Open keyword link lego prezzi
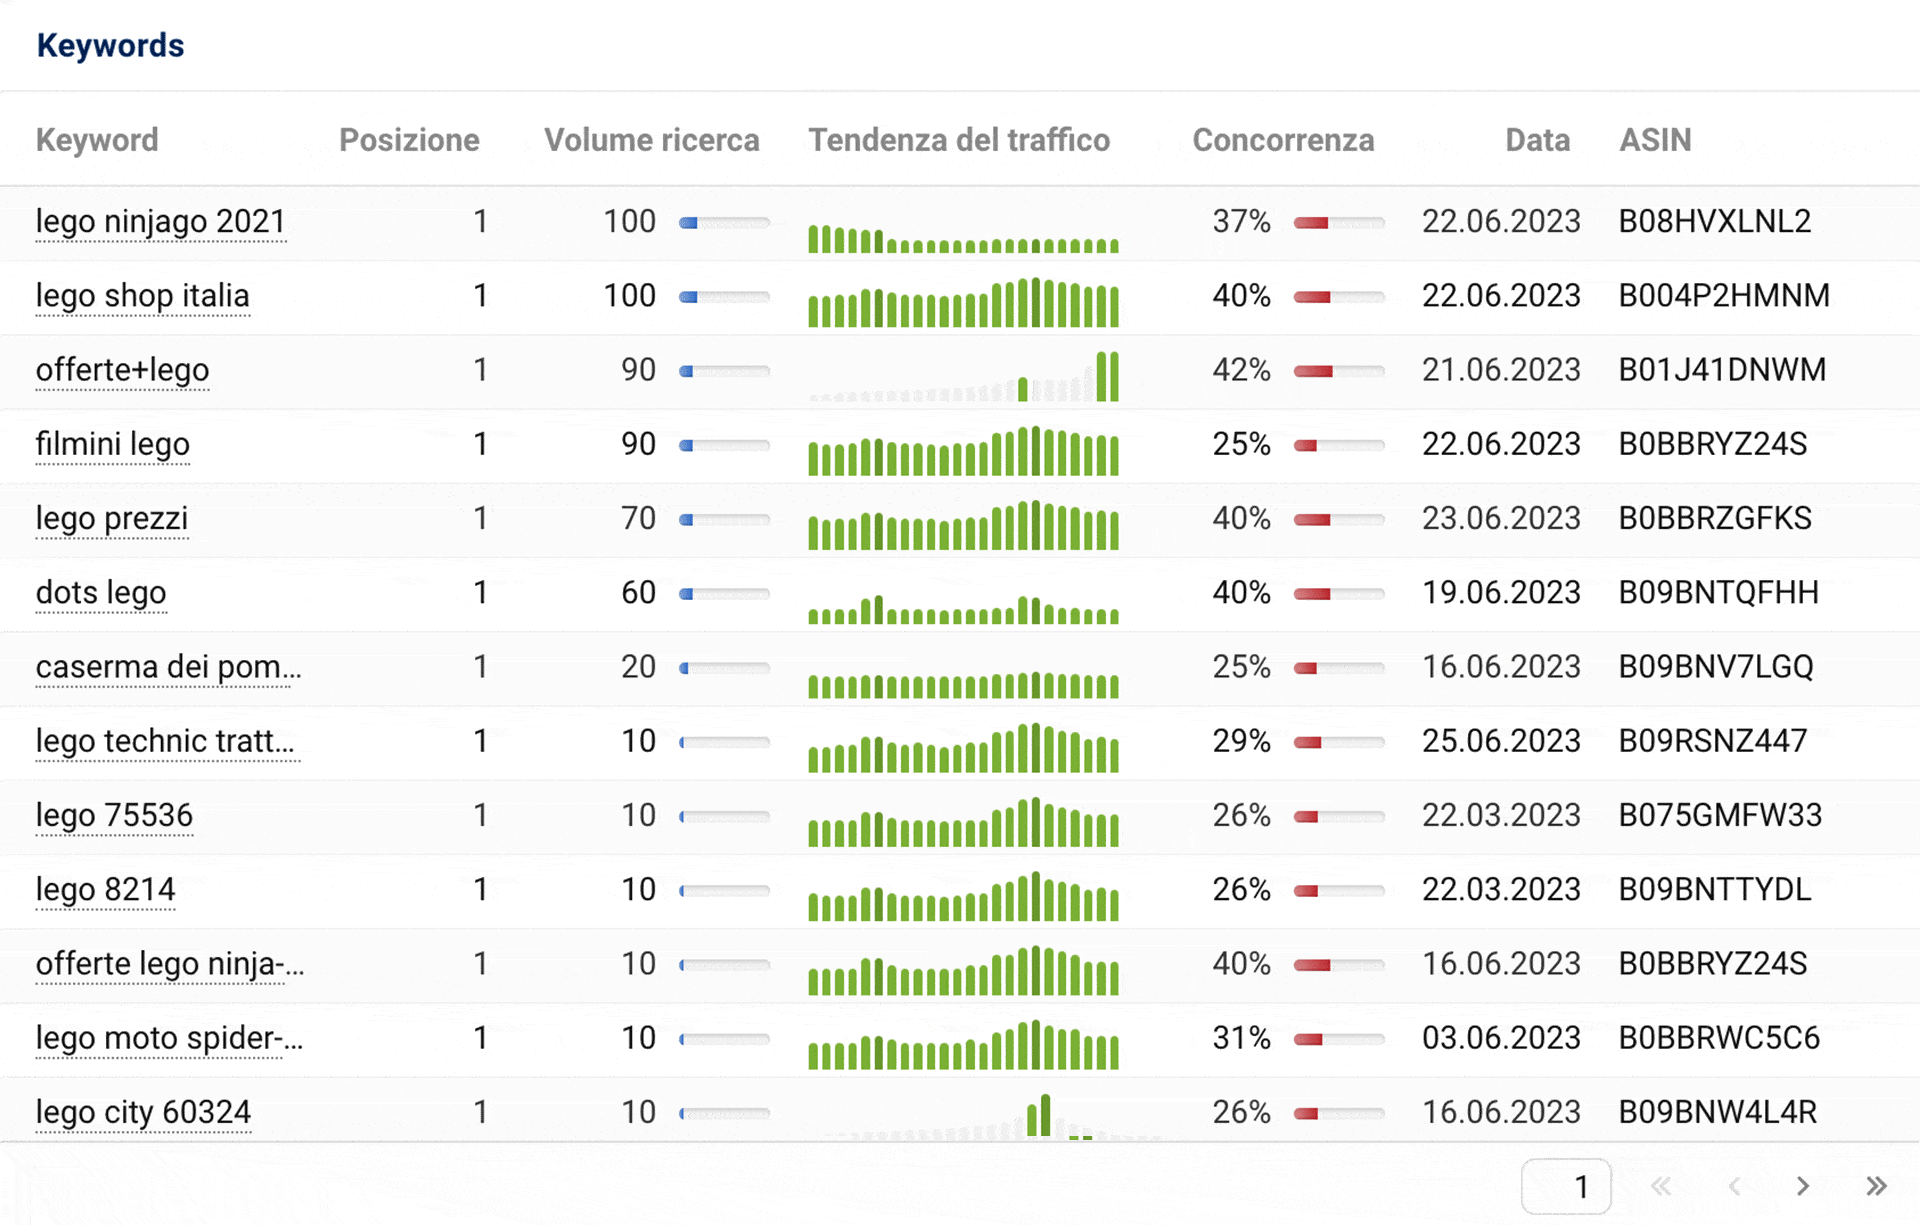 pyautogui.click(x=112, y=518)
